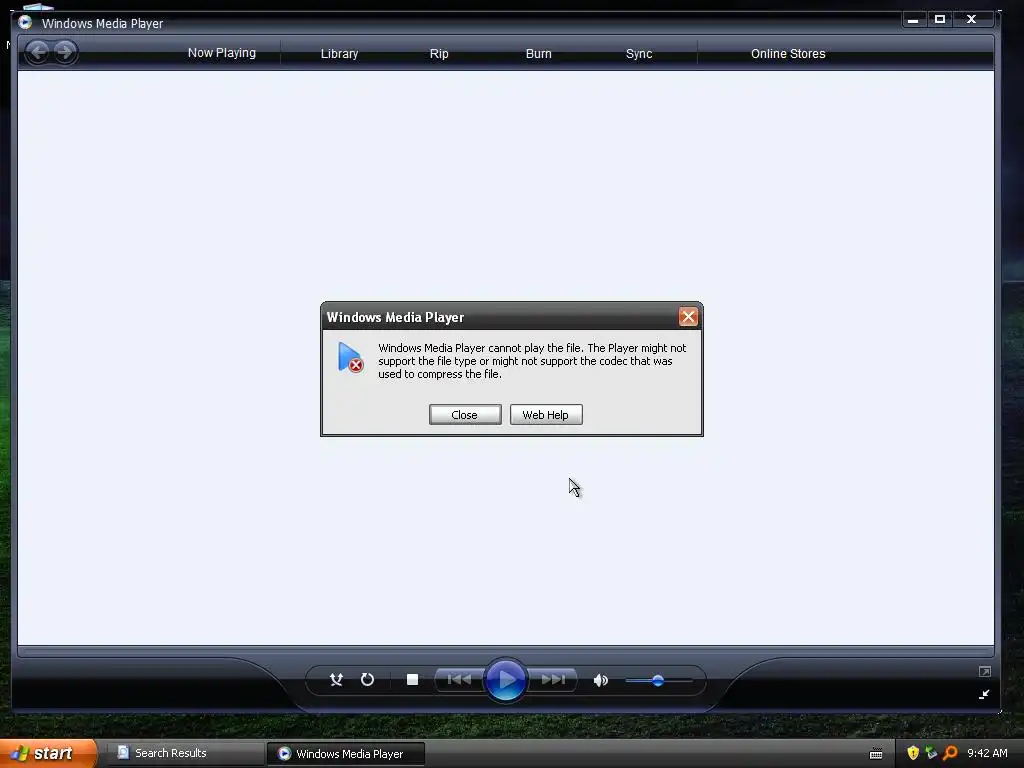Viewport: 1024px width, 768px height.
Task: Click the seek bar above the controls
Action: click(505, 651)
